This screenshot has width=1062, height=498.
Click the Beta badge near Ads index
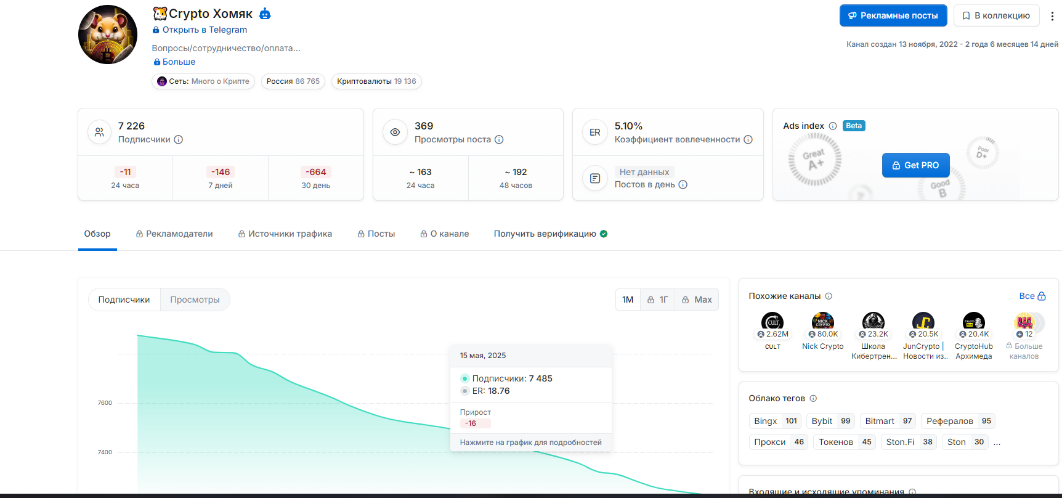click(854, 126)
